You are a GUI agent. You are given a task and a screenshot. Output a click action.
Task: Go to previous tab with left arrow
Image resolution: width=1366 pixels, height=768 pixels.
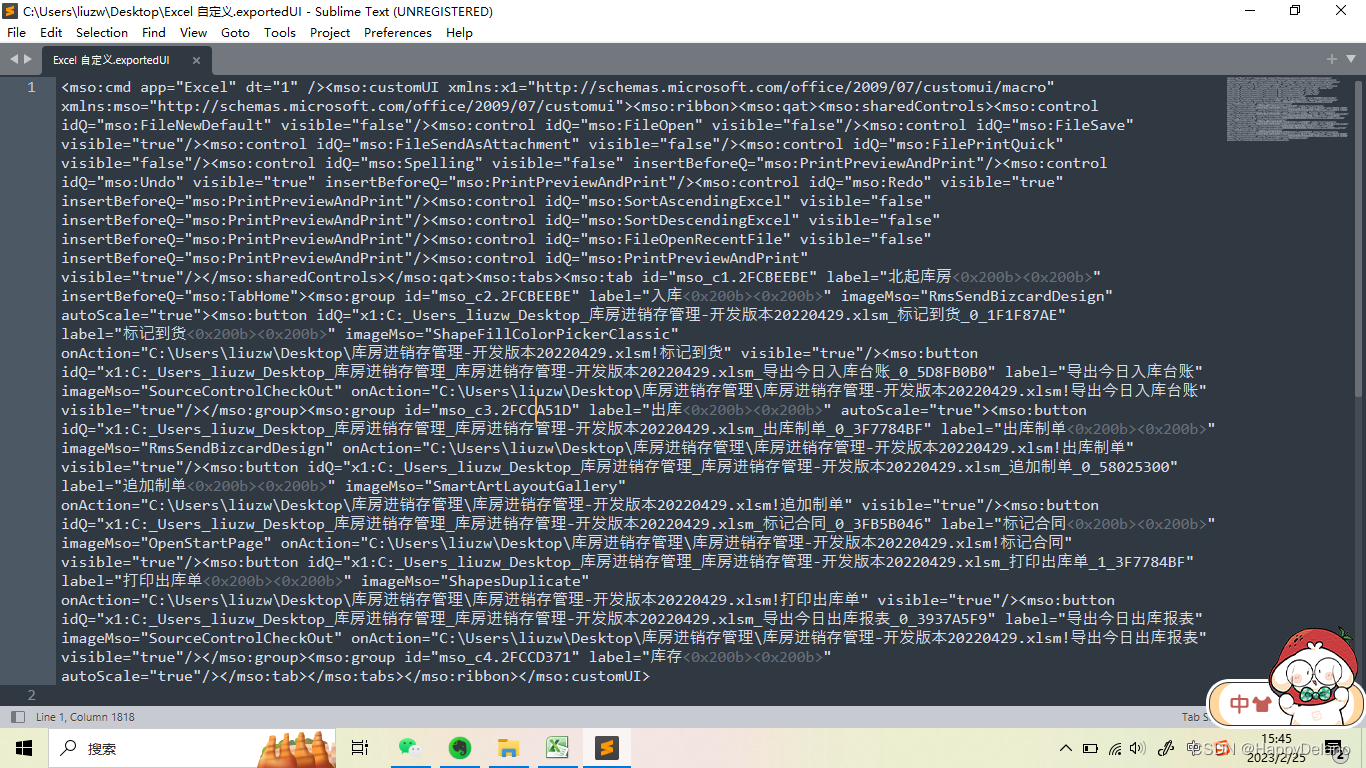click(13, 59)
